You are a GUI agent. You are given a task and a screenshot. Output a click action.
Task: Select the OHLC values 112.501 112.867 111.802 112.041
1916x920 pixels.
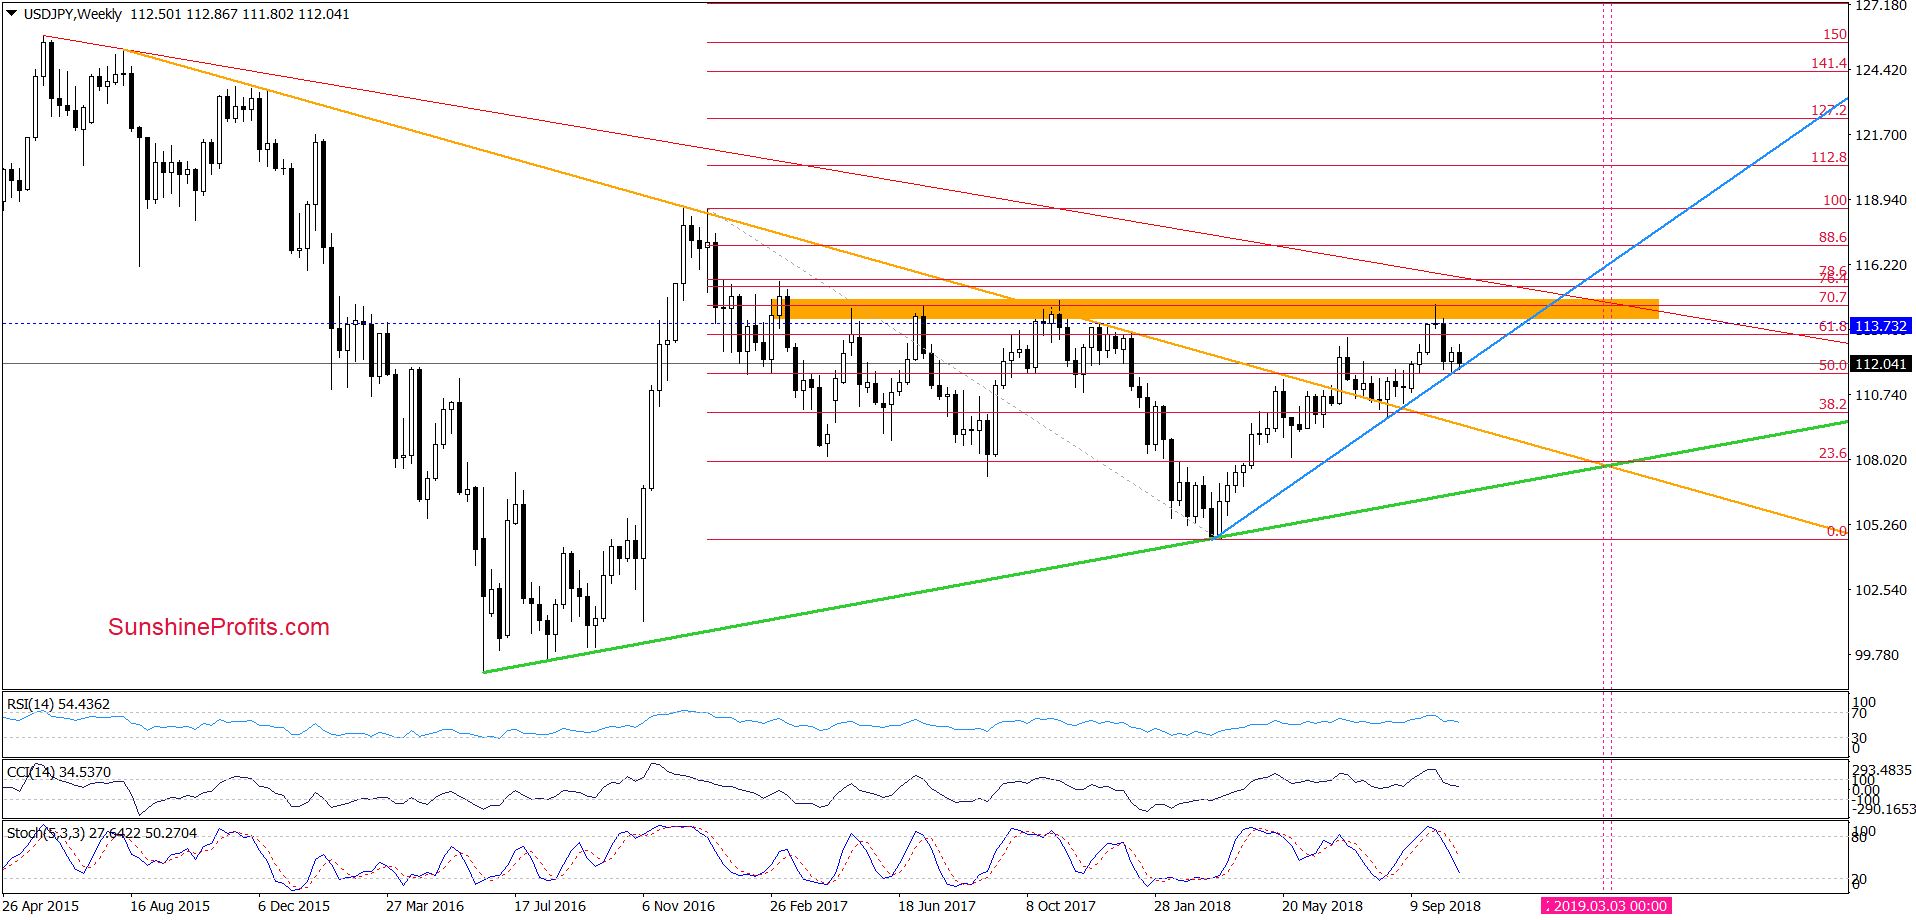pos(240,14)
